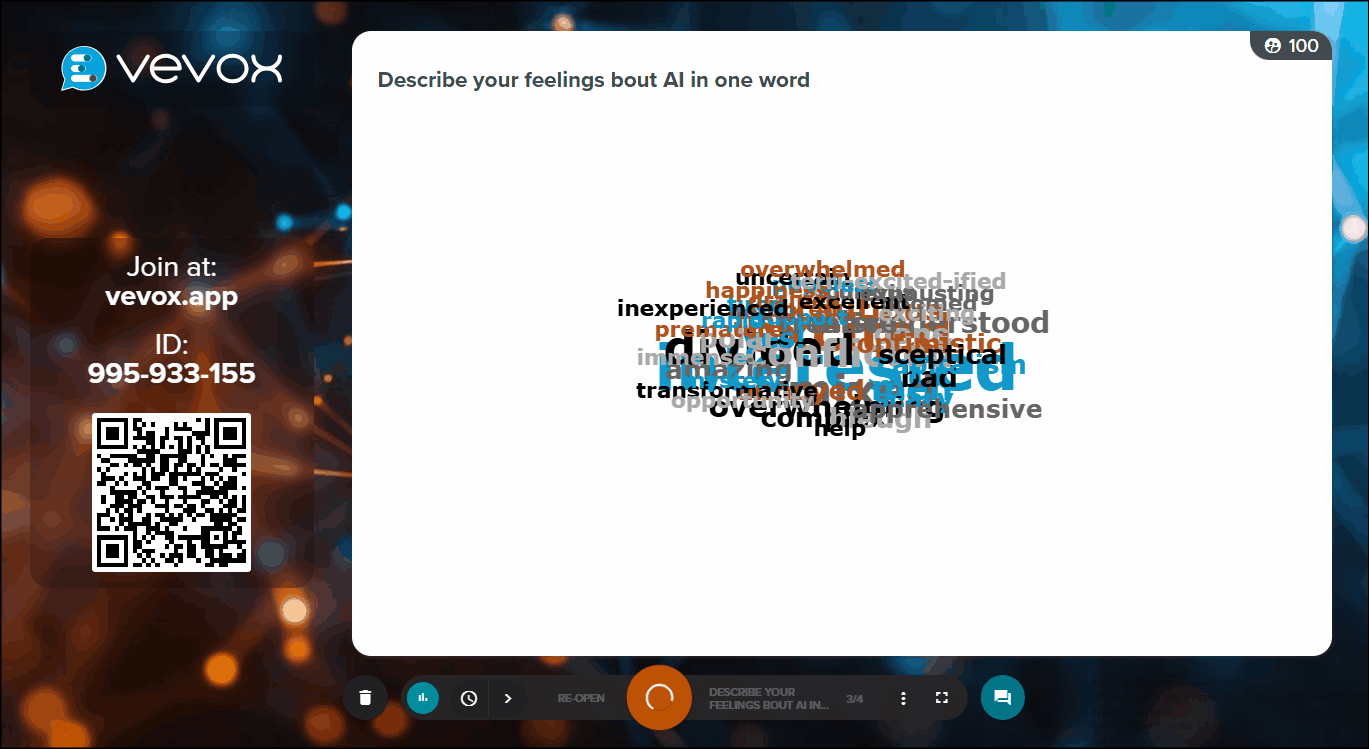Click the black word 'help' in cloud
This screenshot has height=749, width=1369.
pyautogui.click(x=839, y=429)
